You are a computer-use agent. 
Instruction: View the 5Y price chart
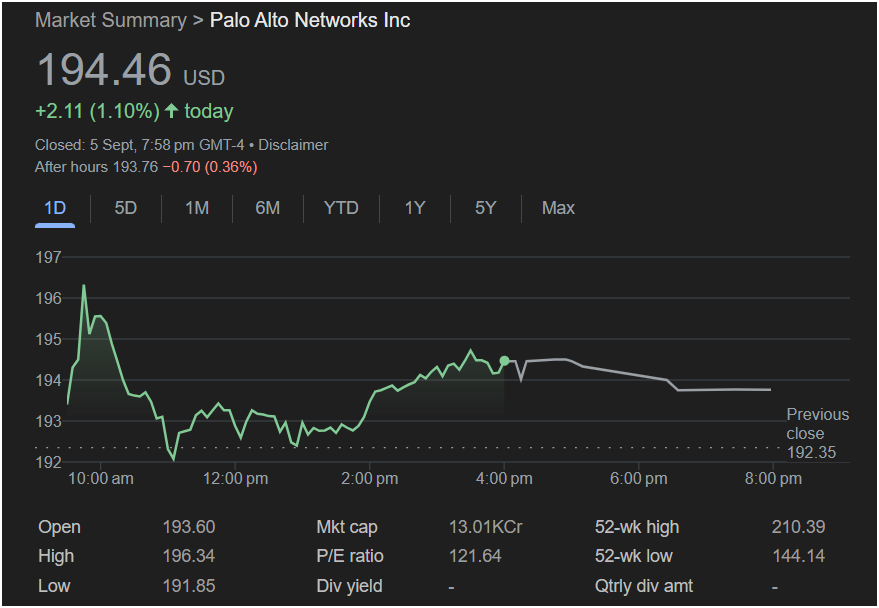[485, 208]
